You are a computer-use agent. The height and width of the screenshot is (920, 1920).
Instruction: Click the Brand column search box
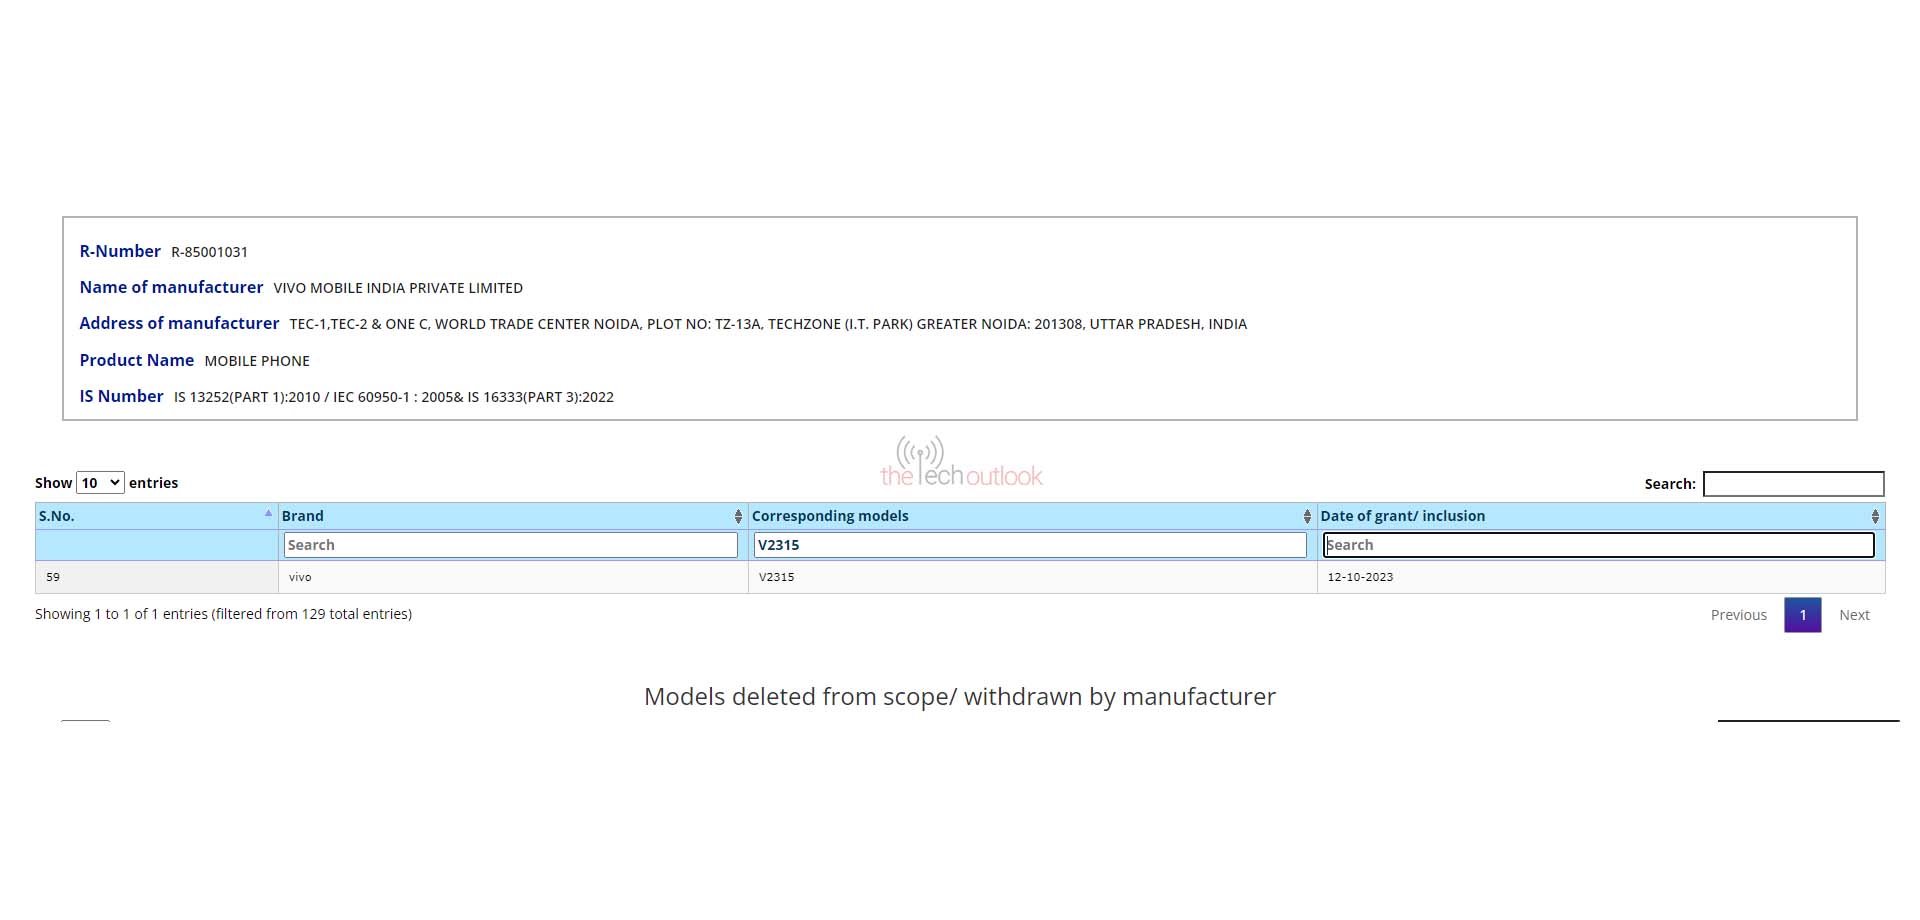[x=511, y=545]
